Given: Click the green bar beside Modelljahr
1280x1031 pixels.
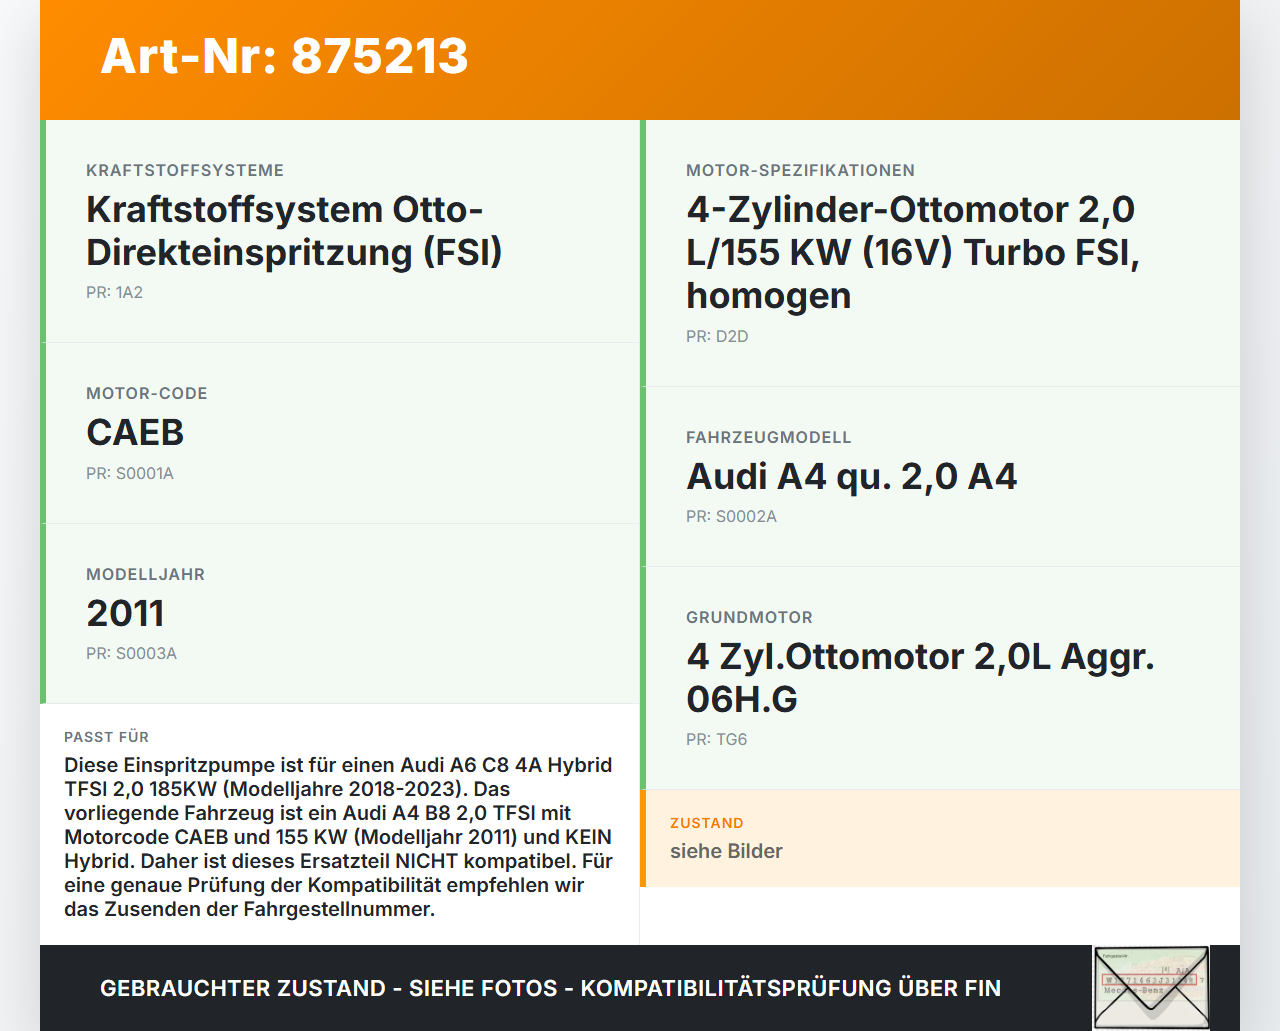Looking at the screenshot, I should (42, 613).
